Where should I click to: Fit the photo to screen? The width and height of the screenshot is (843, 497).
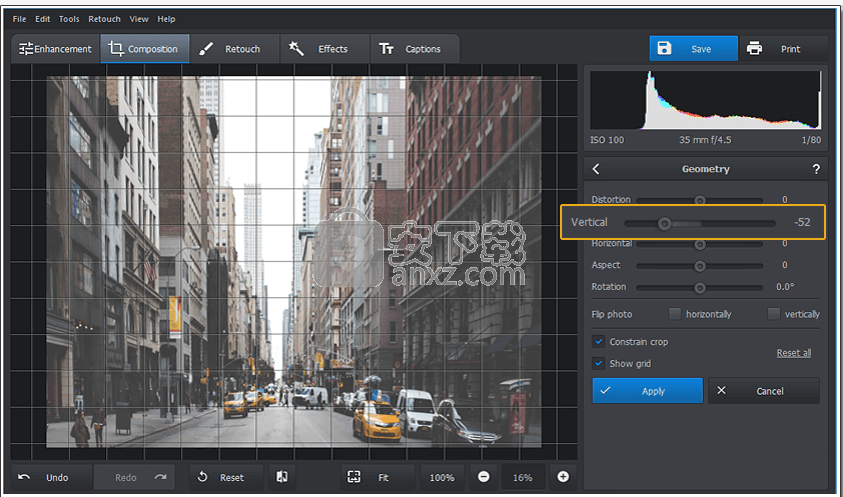click(378, 477)
